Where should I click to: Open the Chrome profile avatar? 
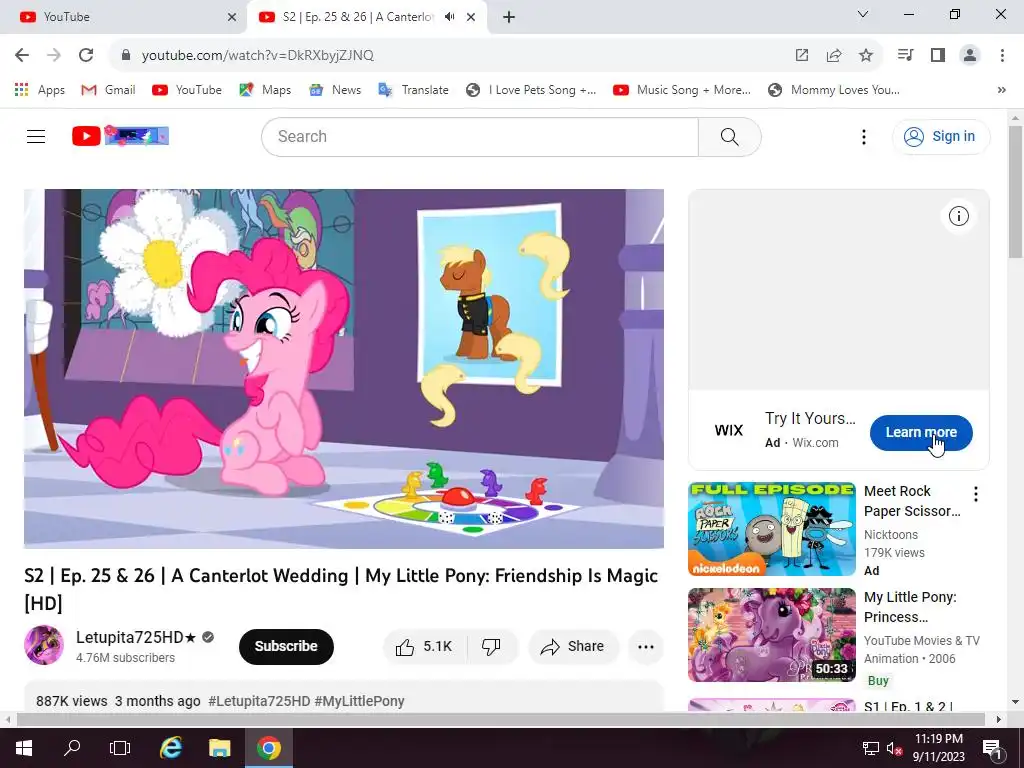click(970, 55)
